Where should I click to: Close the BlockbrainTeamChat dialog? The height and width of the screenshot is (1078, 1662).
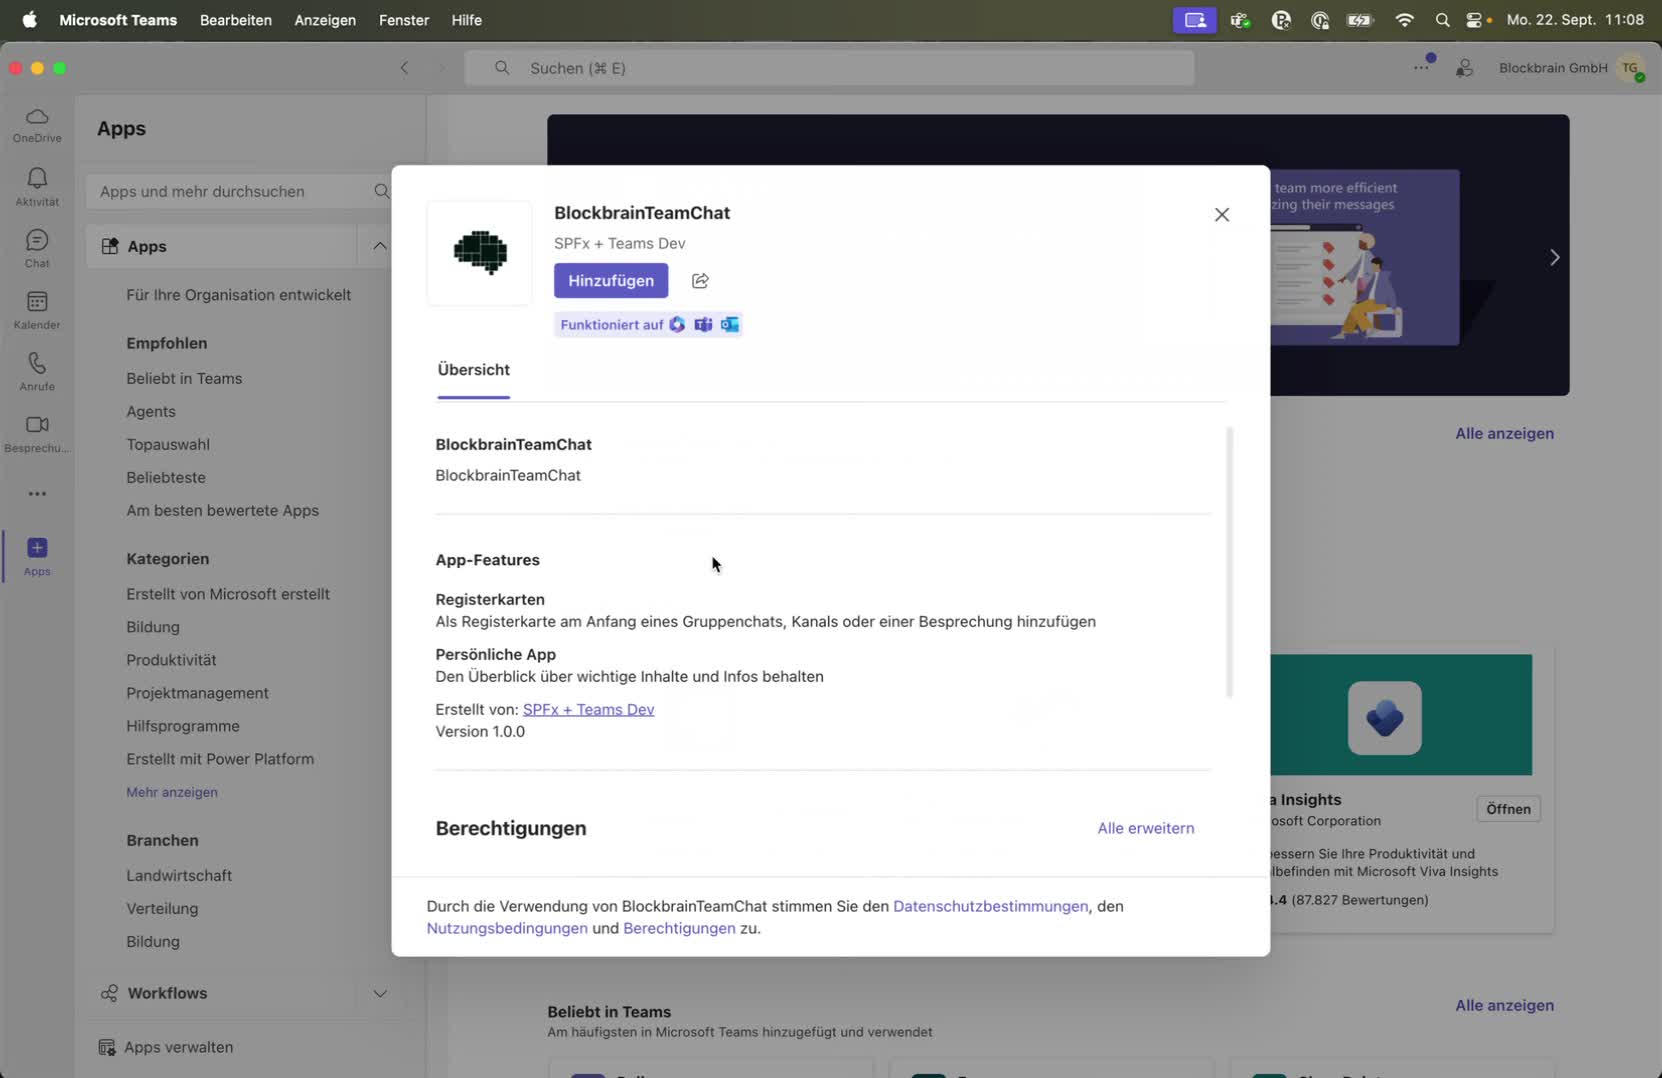(x=1221, y=215)
